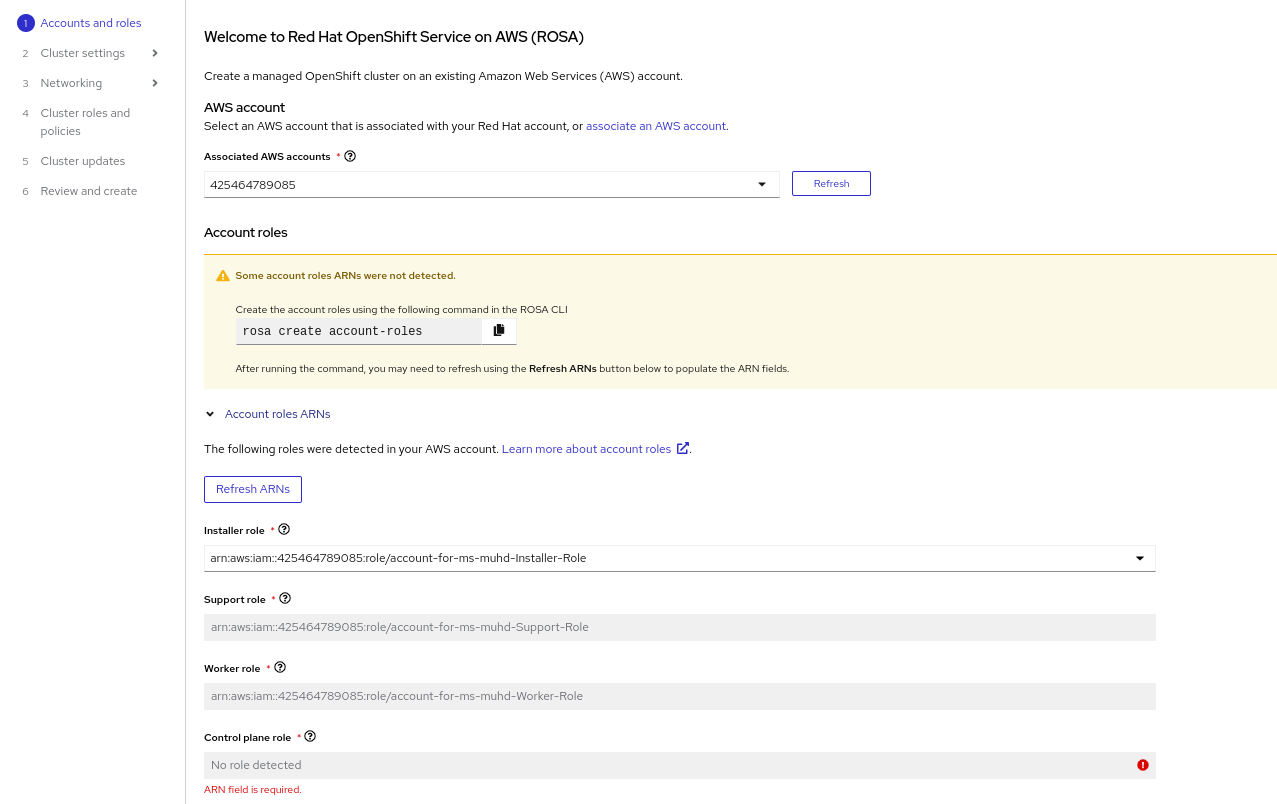Screen dimensions: 1277x804
Task: Click the copy-to-clipboard icon beside the rosa command
Action: tap(499, 331)
